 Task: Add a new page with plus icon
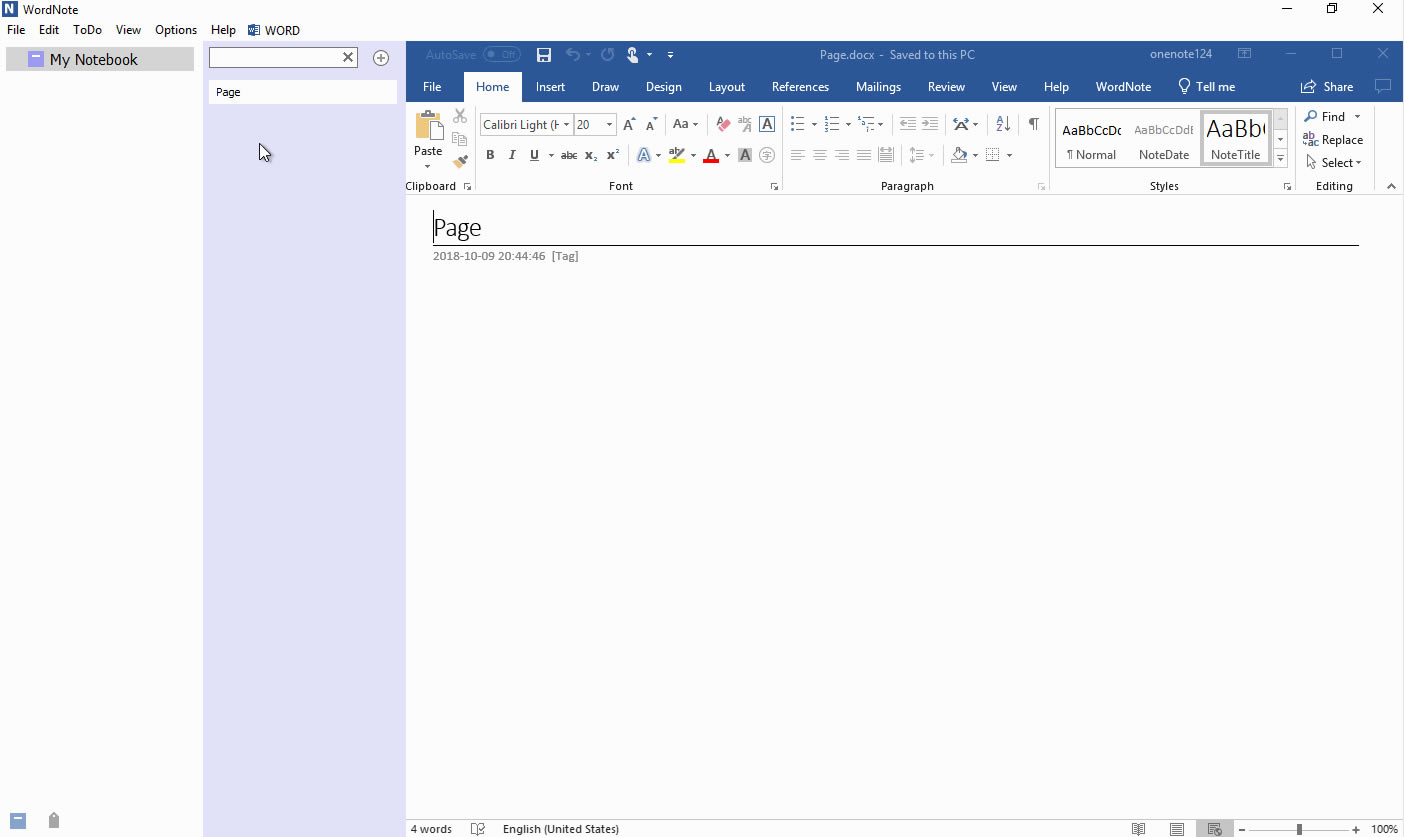(x=381, y=58)
